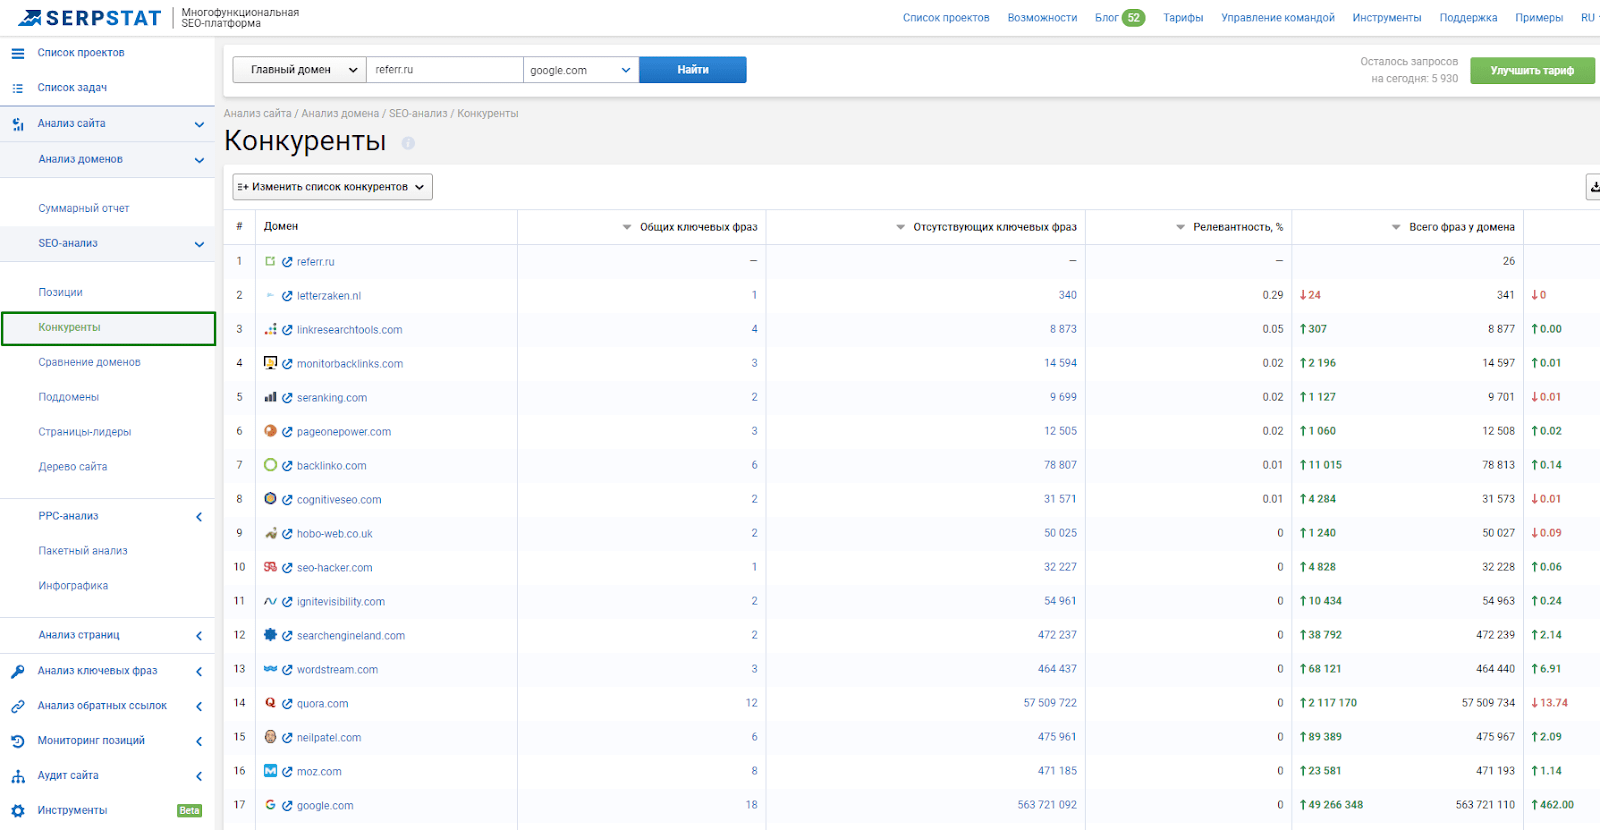Click the Serpstat logo
1600x830 pixels.
pos(90,18)
